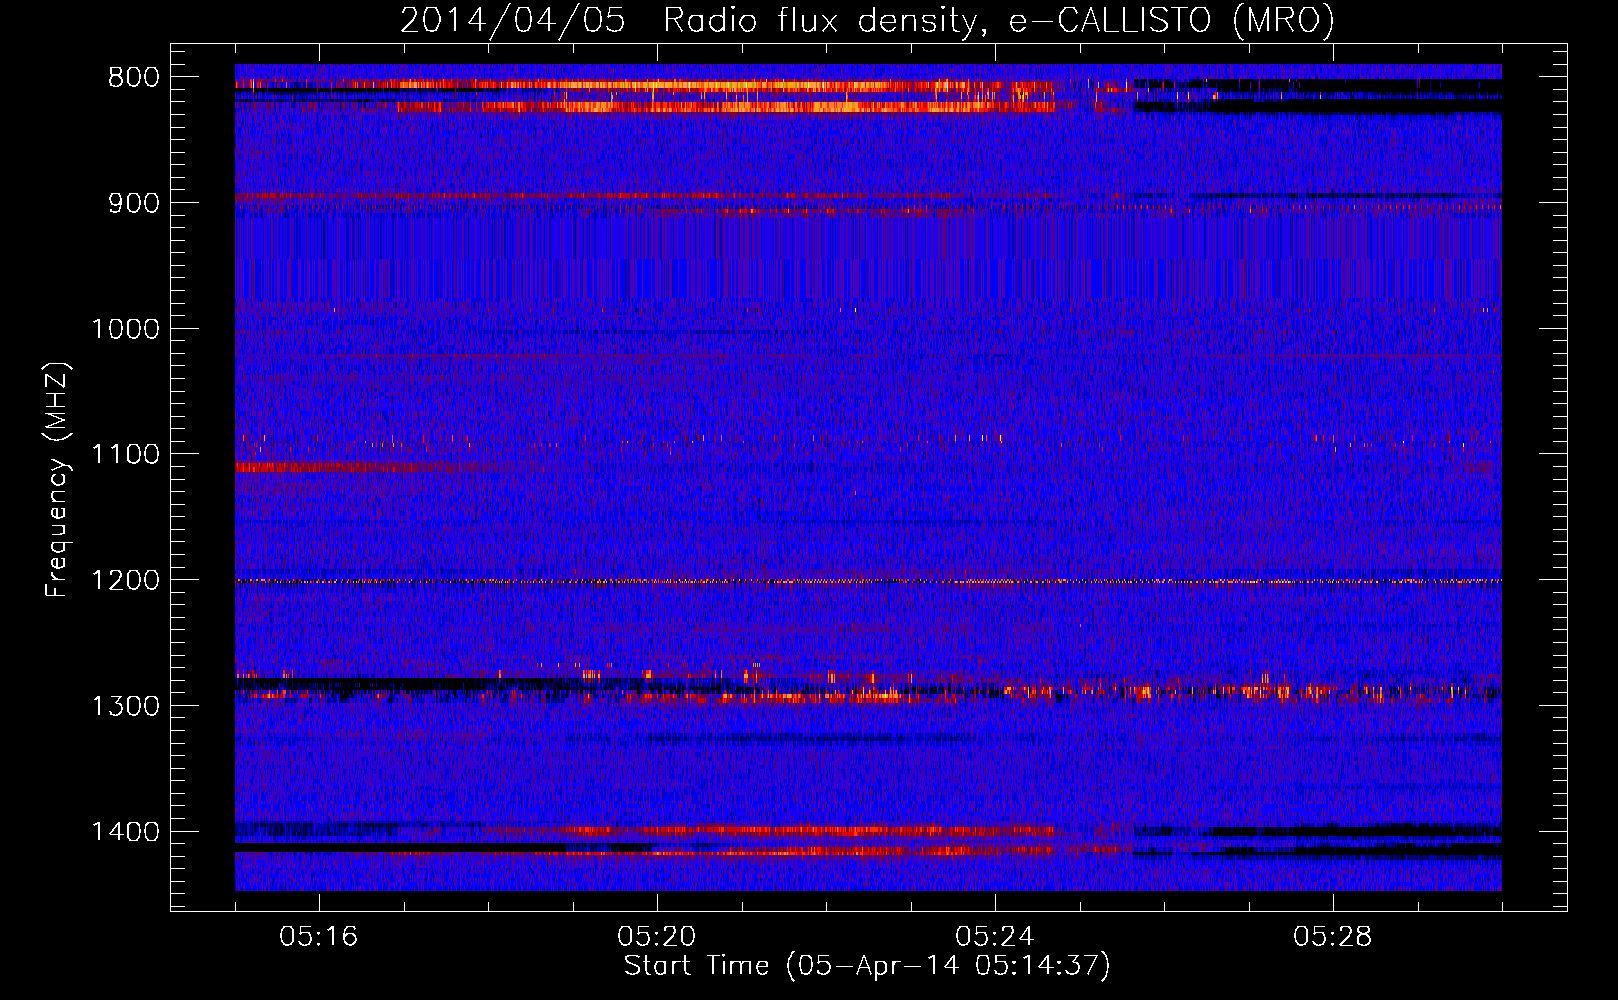Select the 900 frequency tick label
Viewport: 1618px width, 1000px height.
(x=133, y=203)
